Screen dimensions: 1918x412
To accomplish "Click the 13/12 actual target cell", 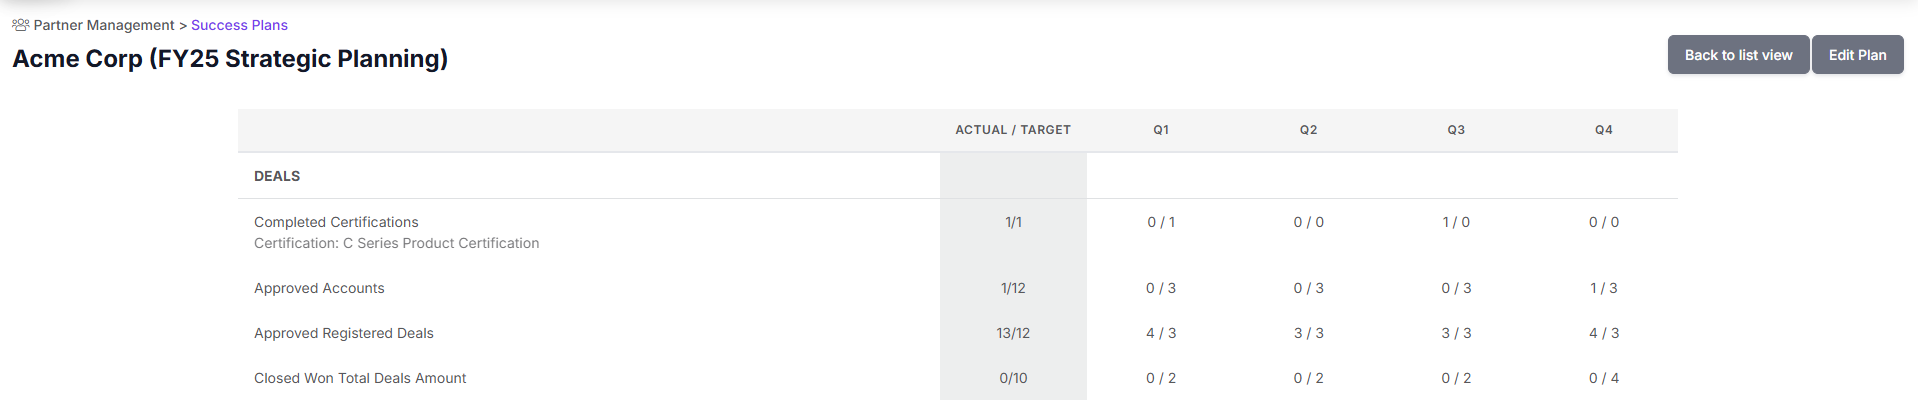I will click(1013, 333).
